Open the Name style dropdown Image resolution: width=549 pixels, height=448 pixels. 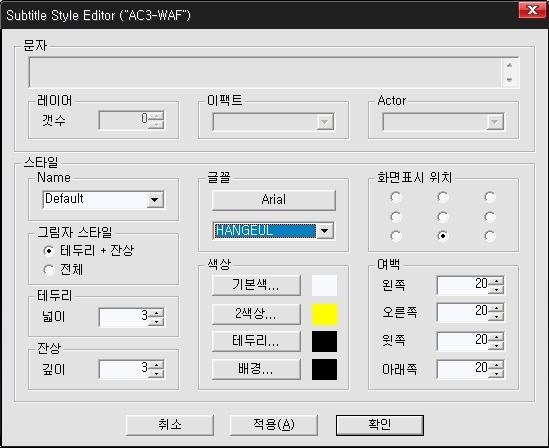tap(154, 200)
